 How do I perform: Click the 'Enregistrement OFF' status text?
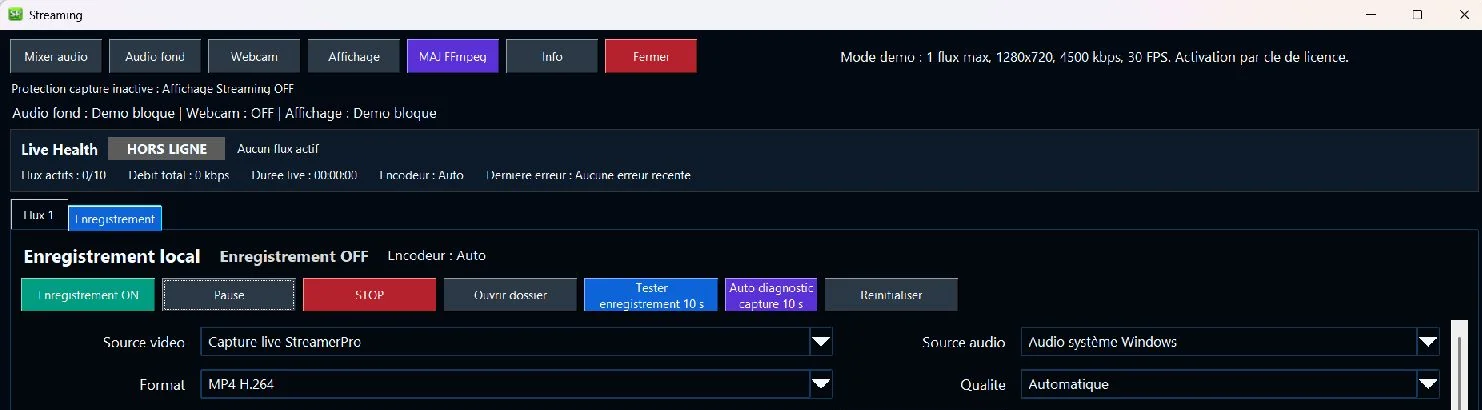click(294, 256)
